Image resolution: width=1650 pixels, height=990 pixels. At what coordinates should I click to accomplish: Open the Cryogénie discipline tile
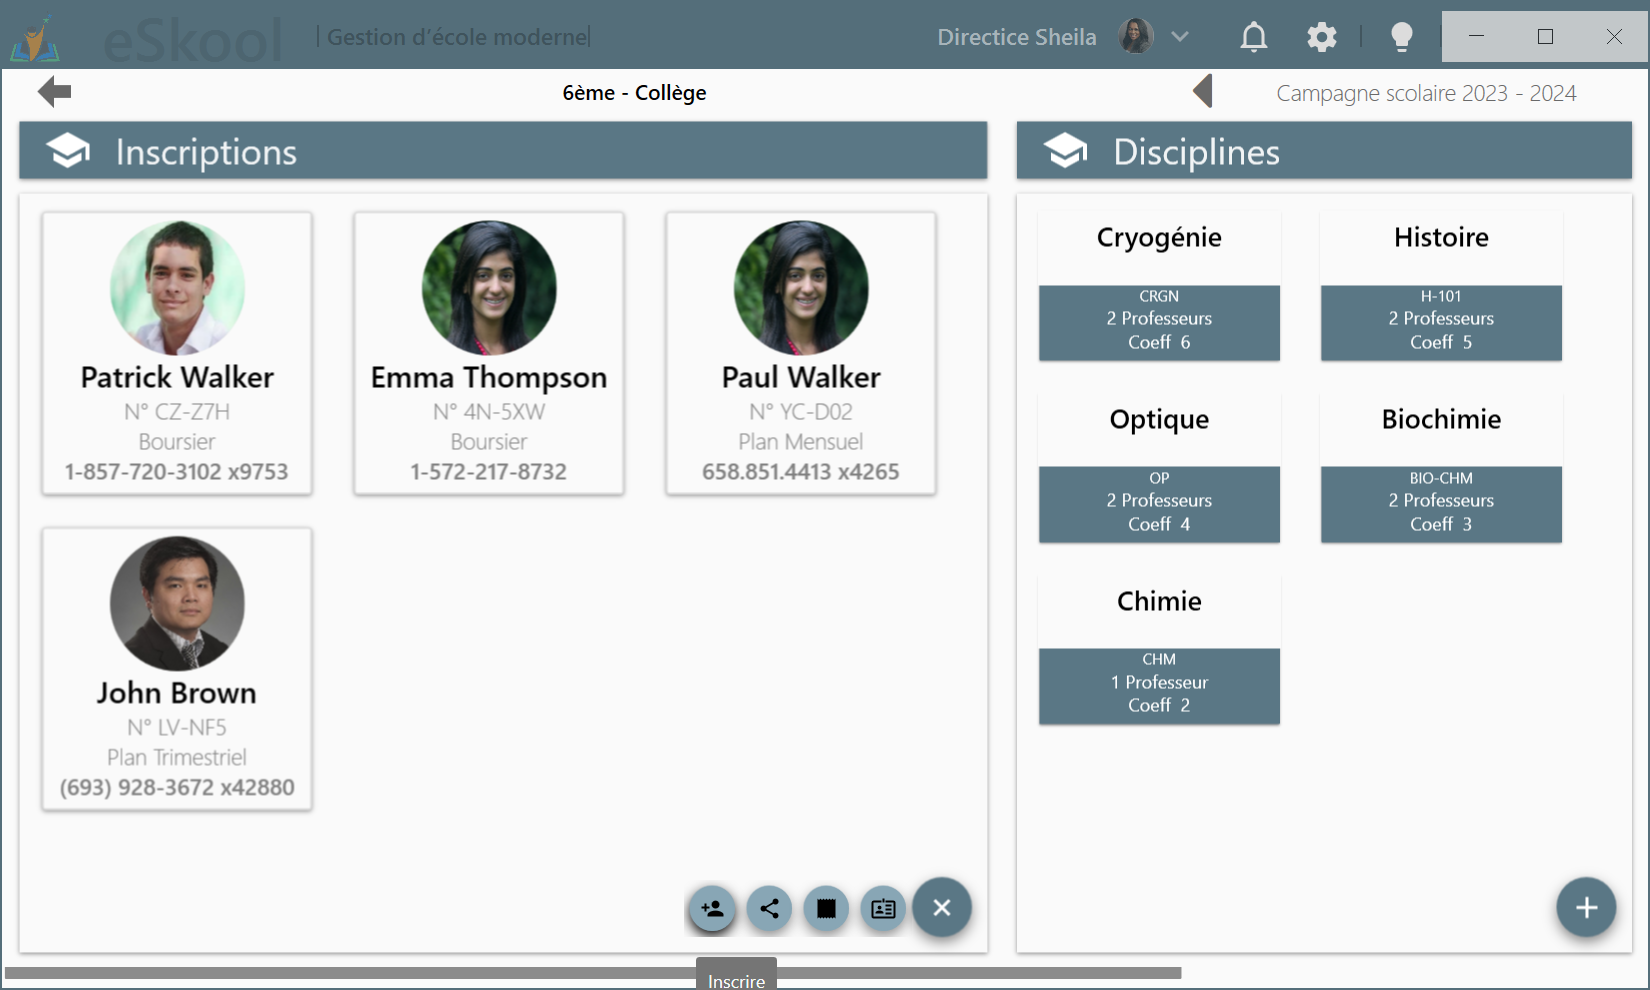point(1159,286)
